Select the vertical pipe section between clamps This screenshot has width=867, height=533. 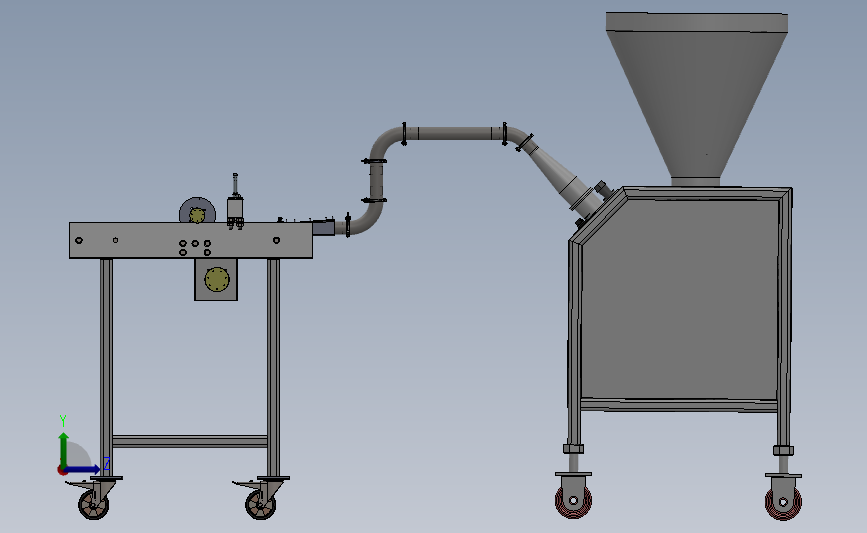376,181
